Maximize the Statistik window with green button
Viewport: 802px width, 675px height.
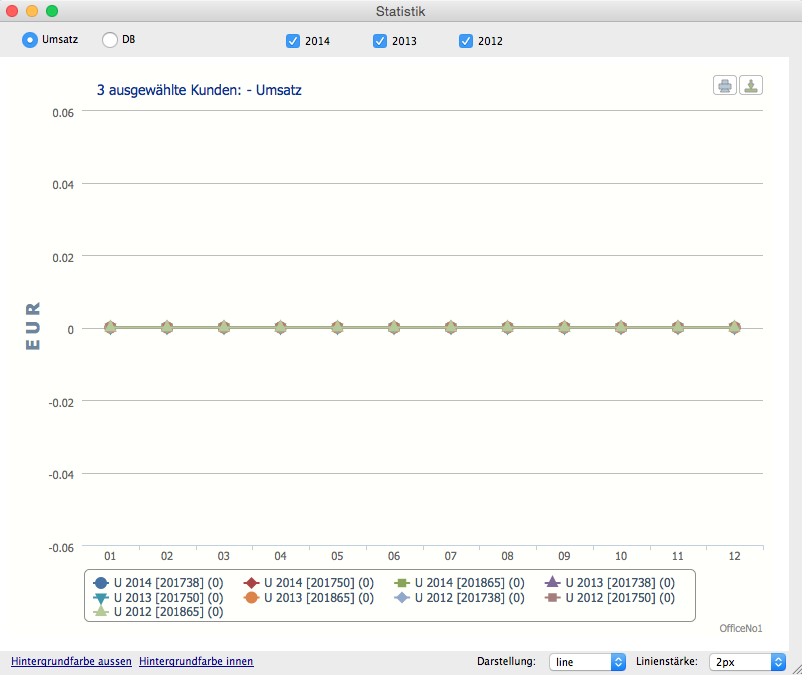(x=52, y=11)
